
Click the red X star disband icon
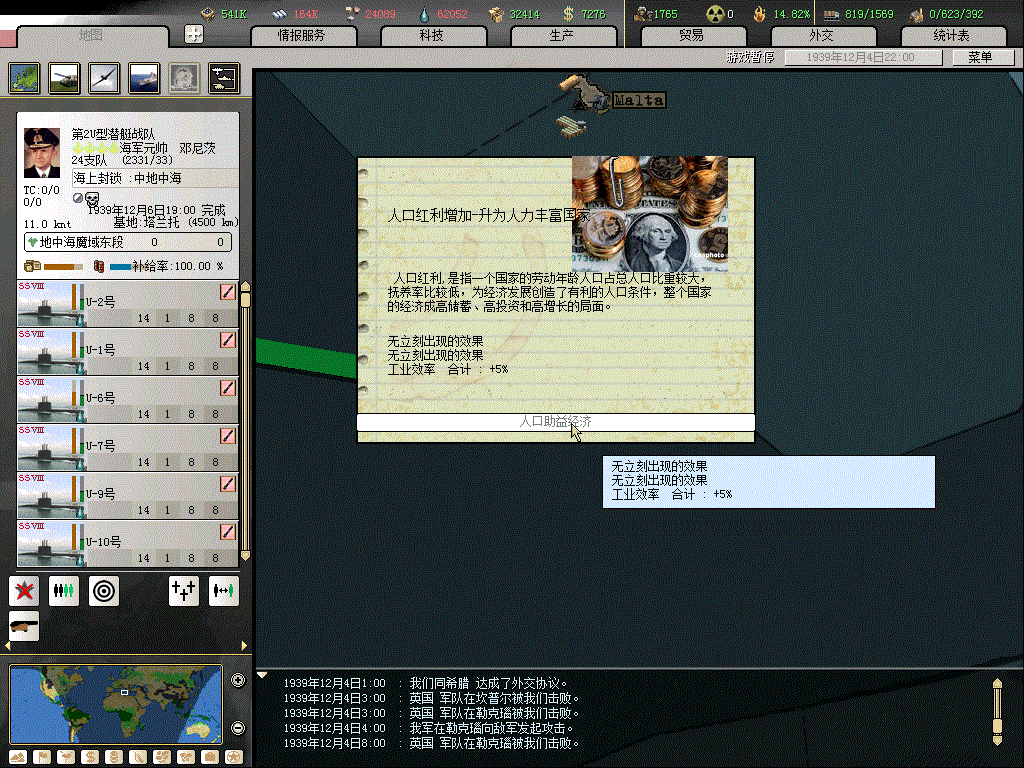23,591
